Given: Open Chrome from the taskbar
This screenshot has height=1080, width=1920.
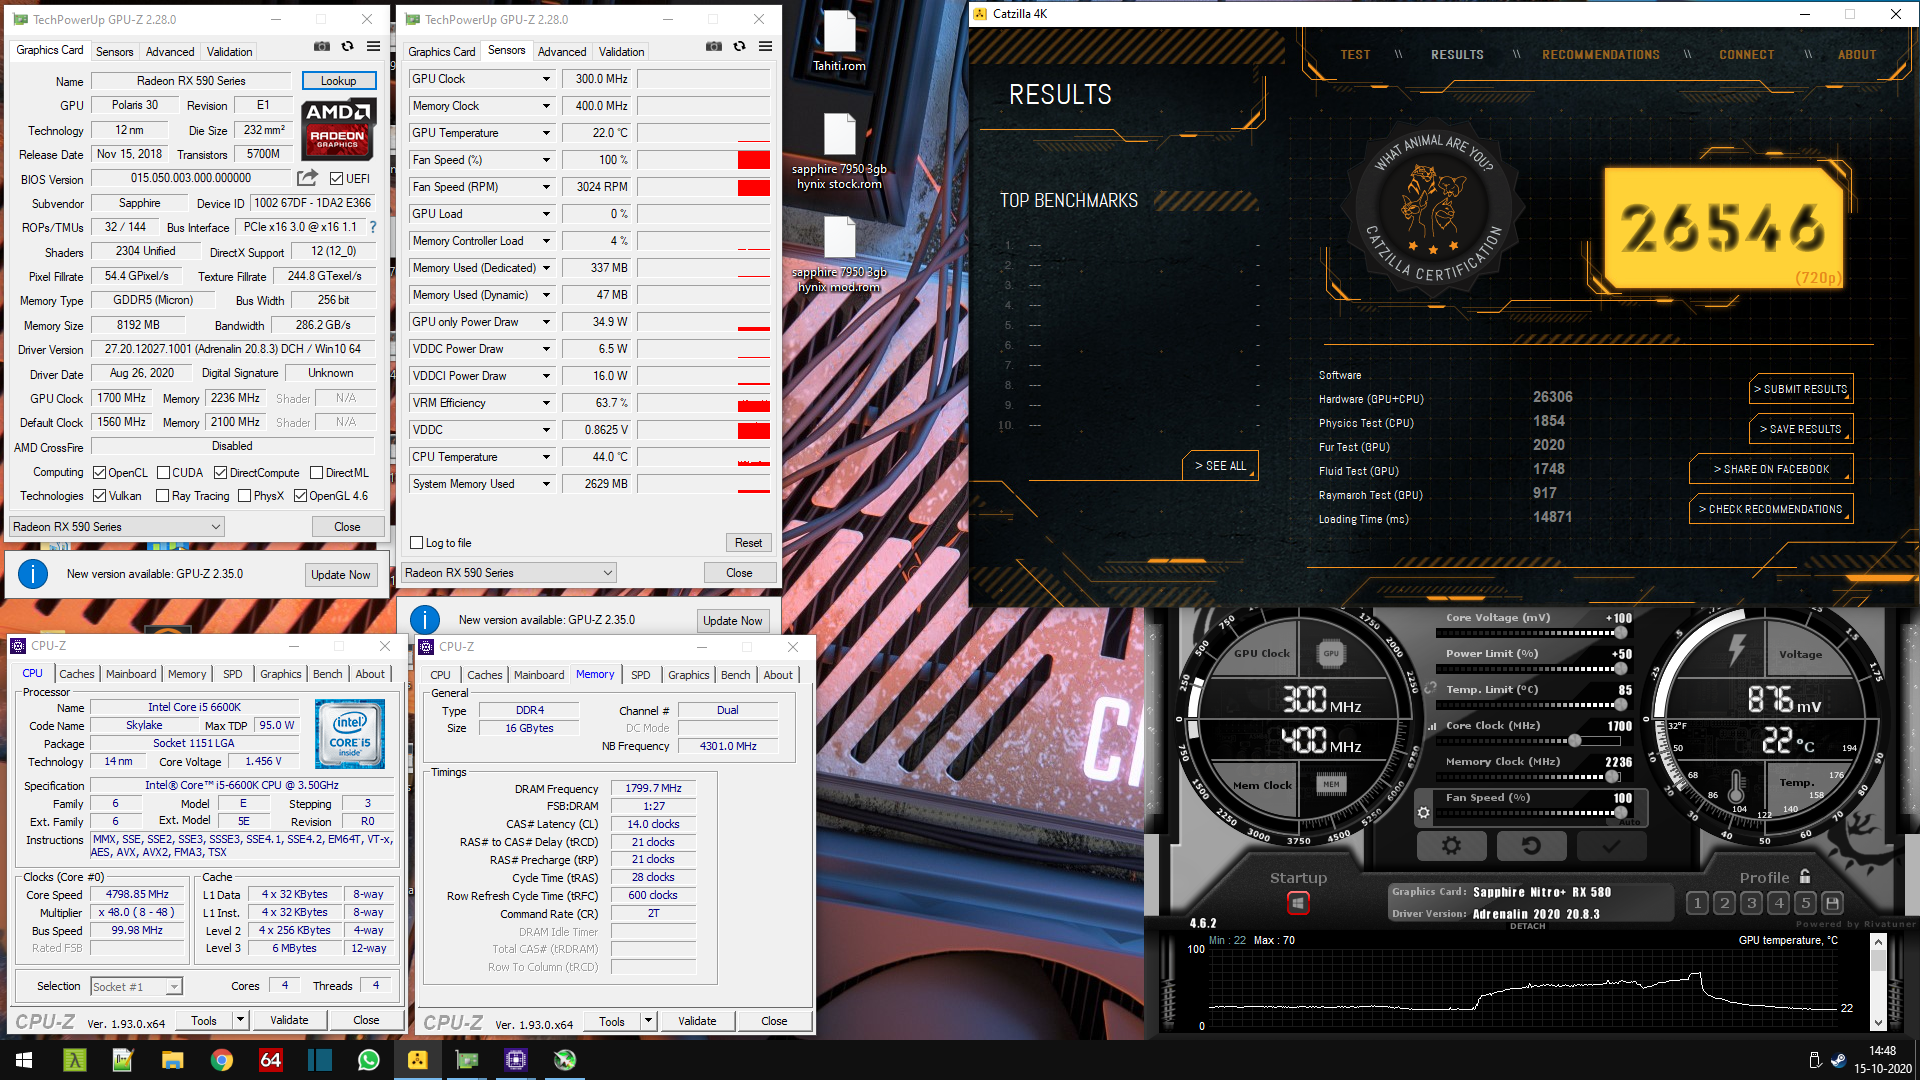Looking at the screenshot, I should [221, 1060].
